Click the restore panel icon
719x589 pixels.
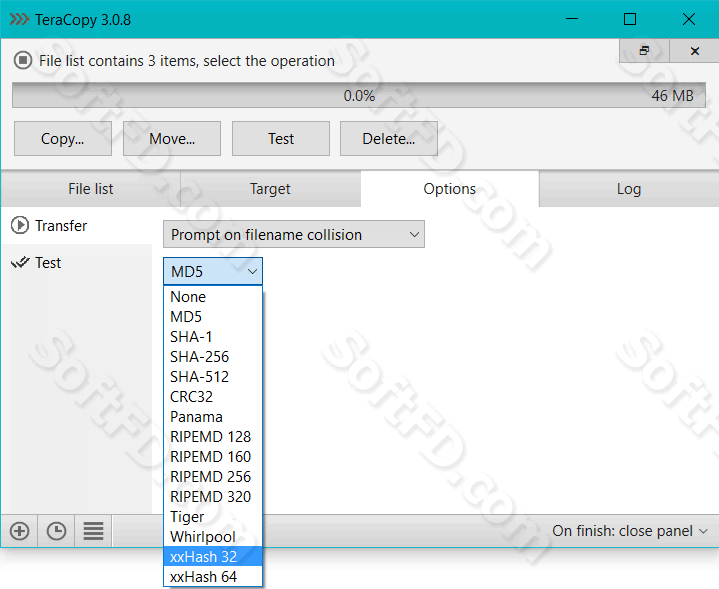pos(644,50)
